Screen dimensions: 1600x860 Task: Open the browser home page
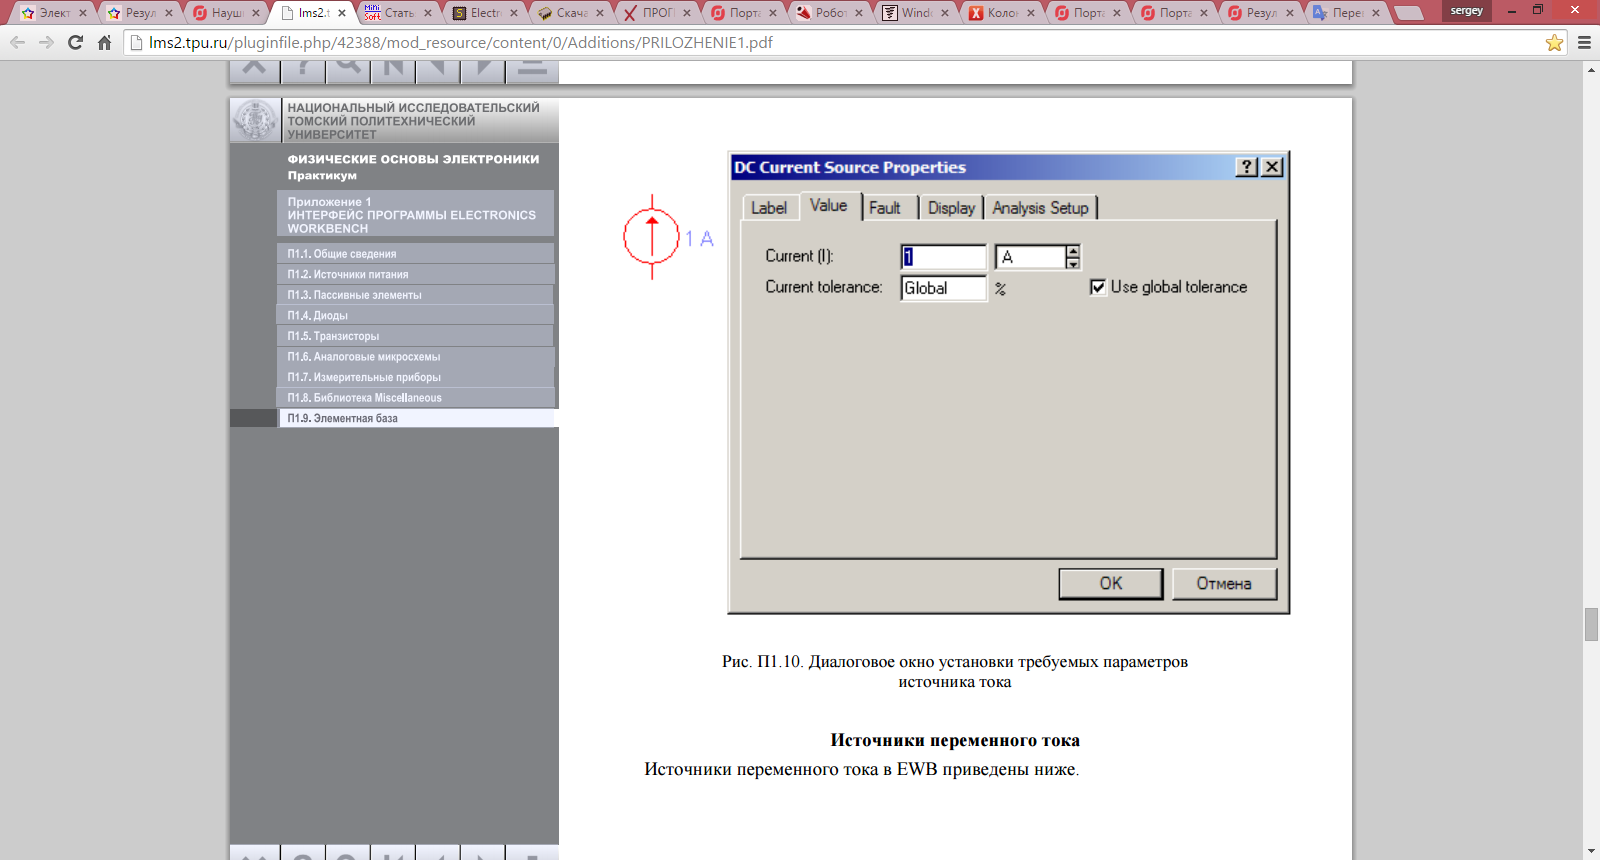(104, 43)
